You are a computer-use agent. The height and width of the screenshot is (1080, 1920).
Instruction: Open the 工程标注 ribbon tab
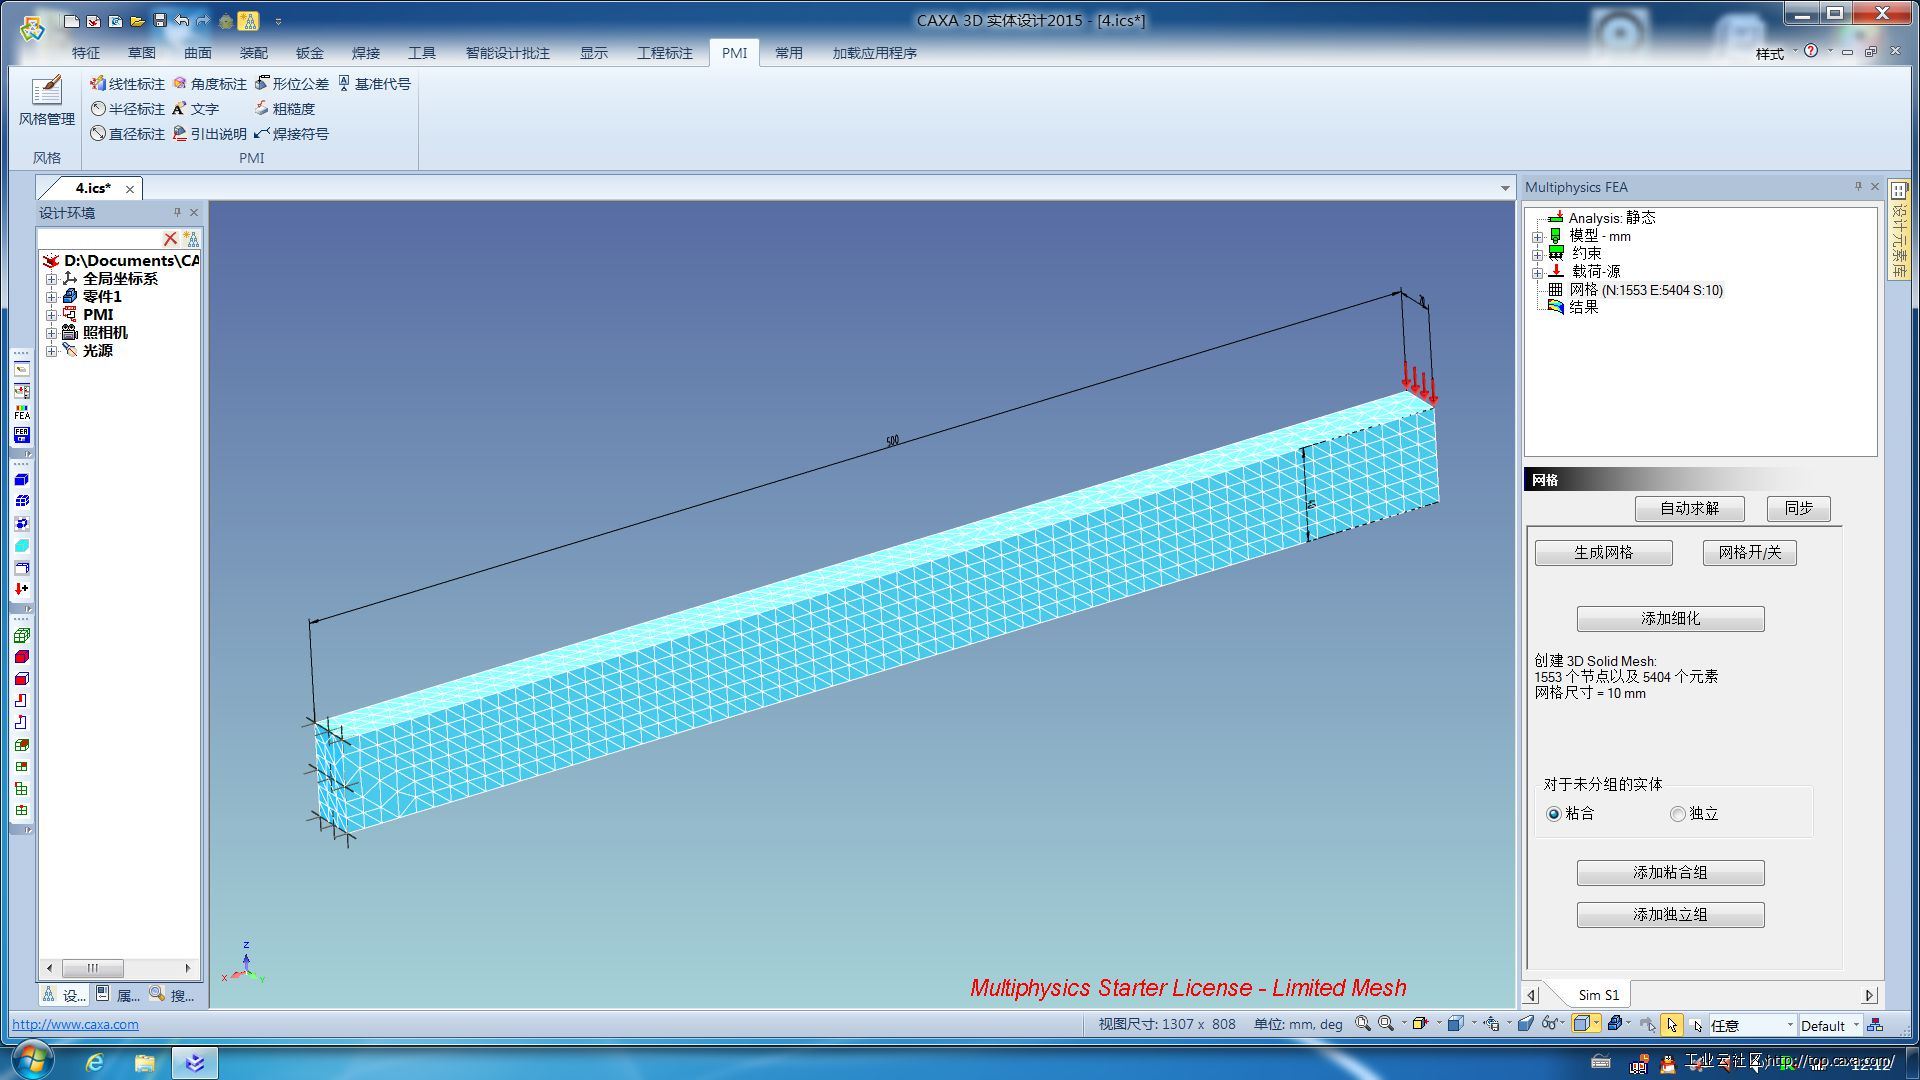pos(665,53)
